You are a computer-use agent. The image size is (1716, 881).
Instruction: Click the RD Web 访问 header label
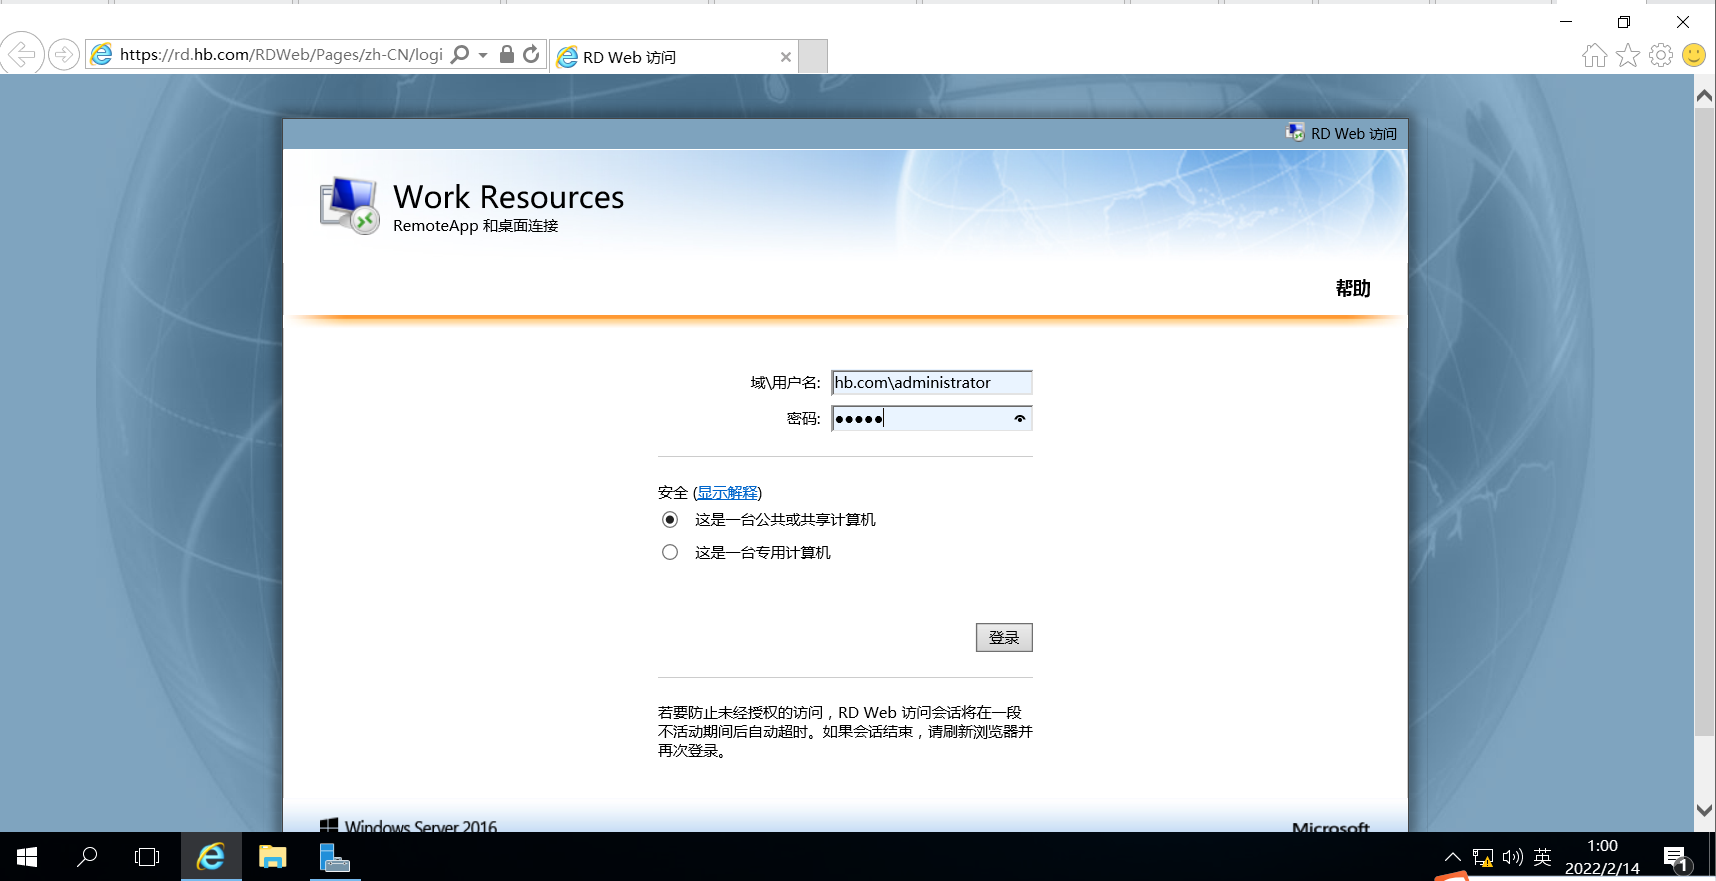pyautogui.click(x=1353, y=134)
